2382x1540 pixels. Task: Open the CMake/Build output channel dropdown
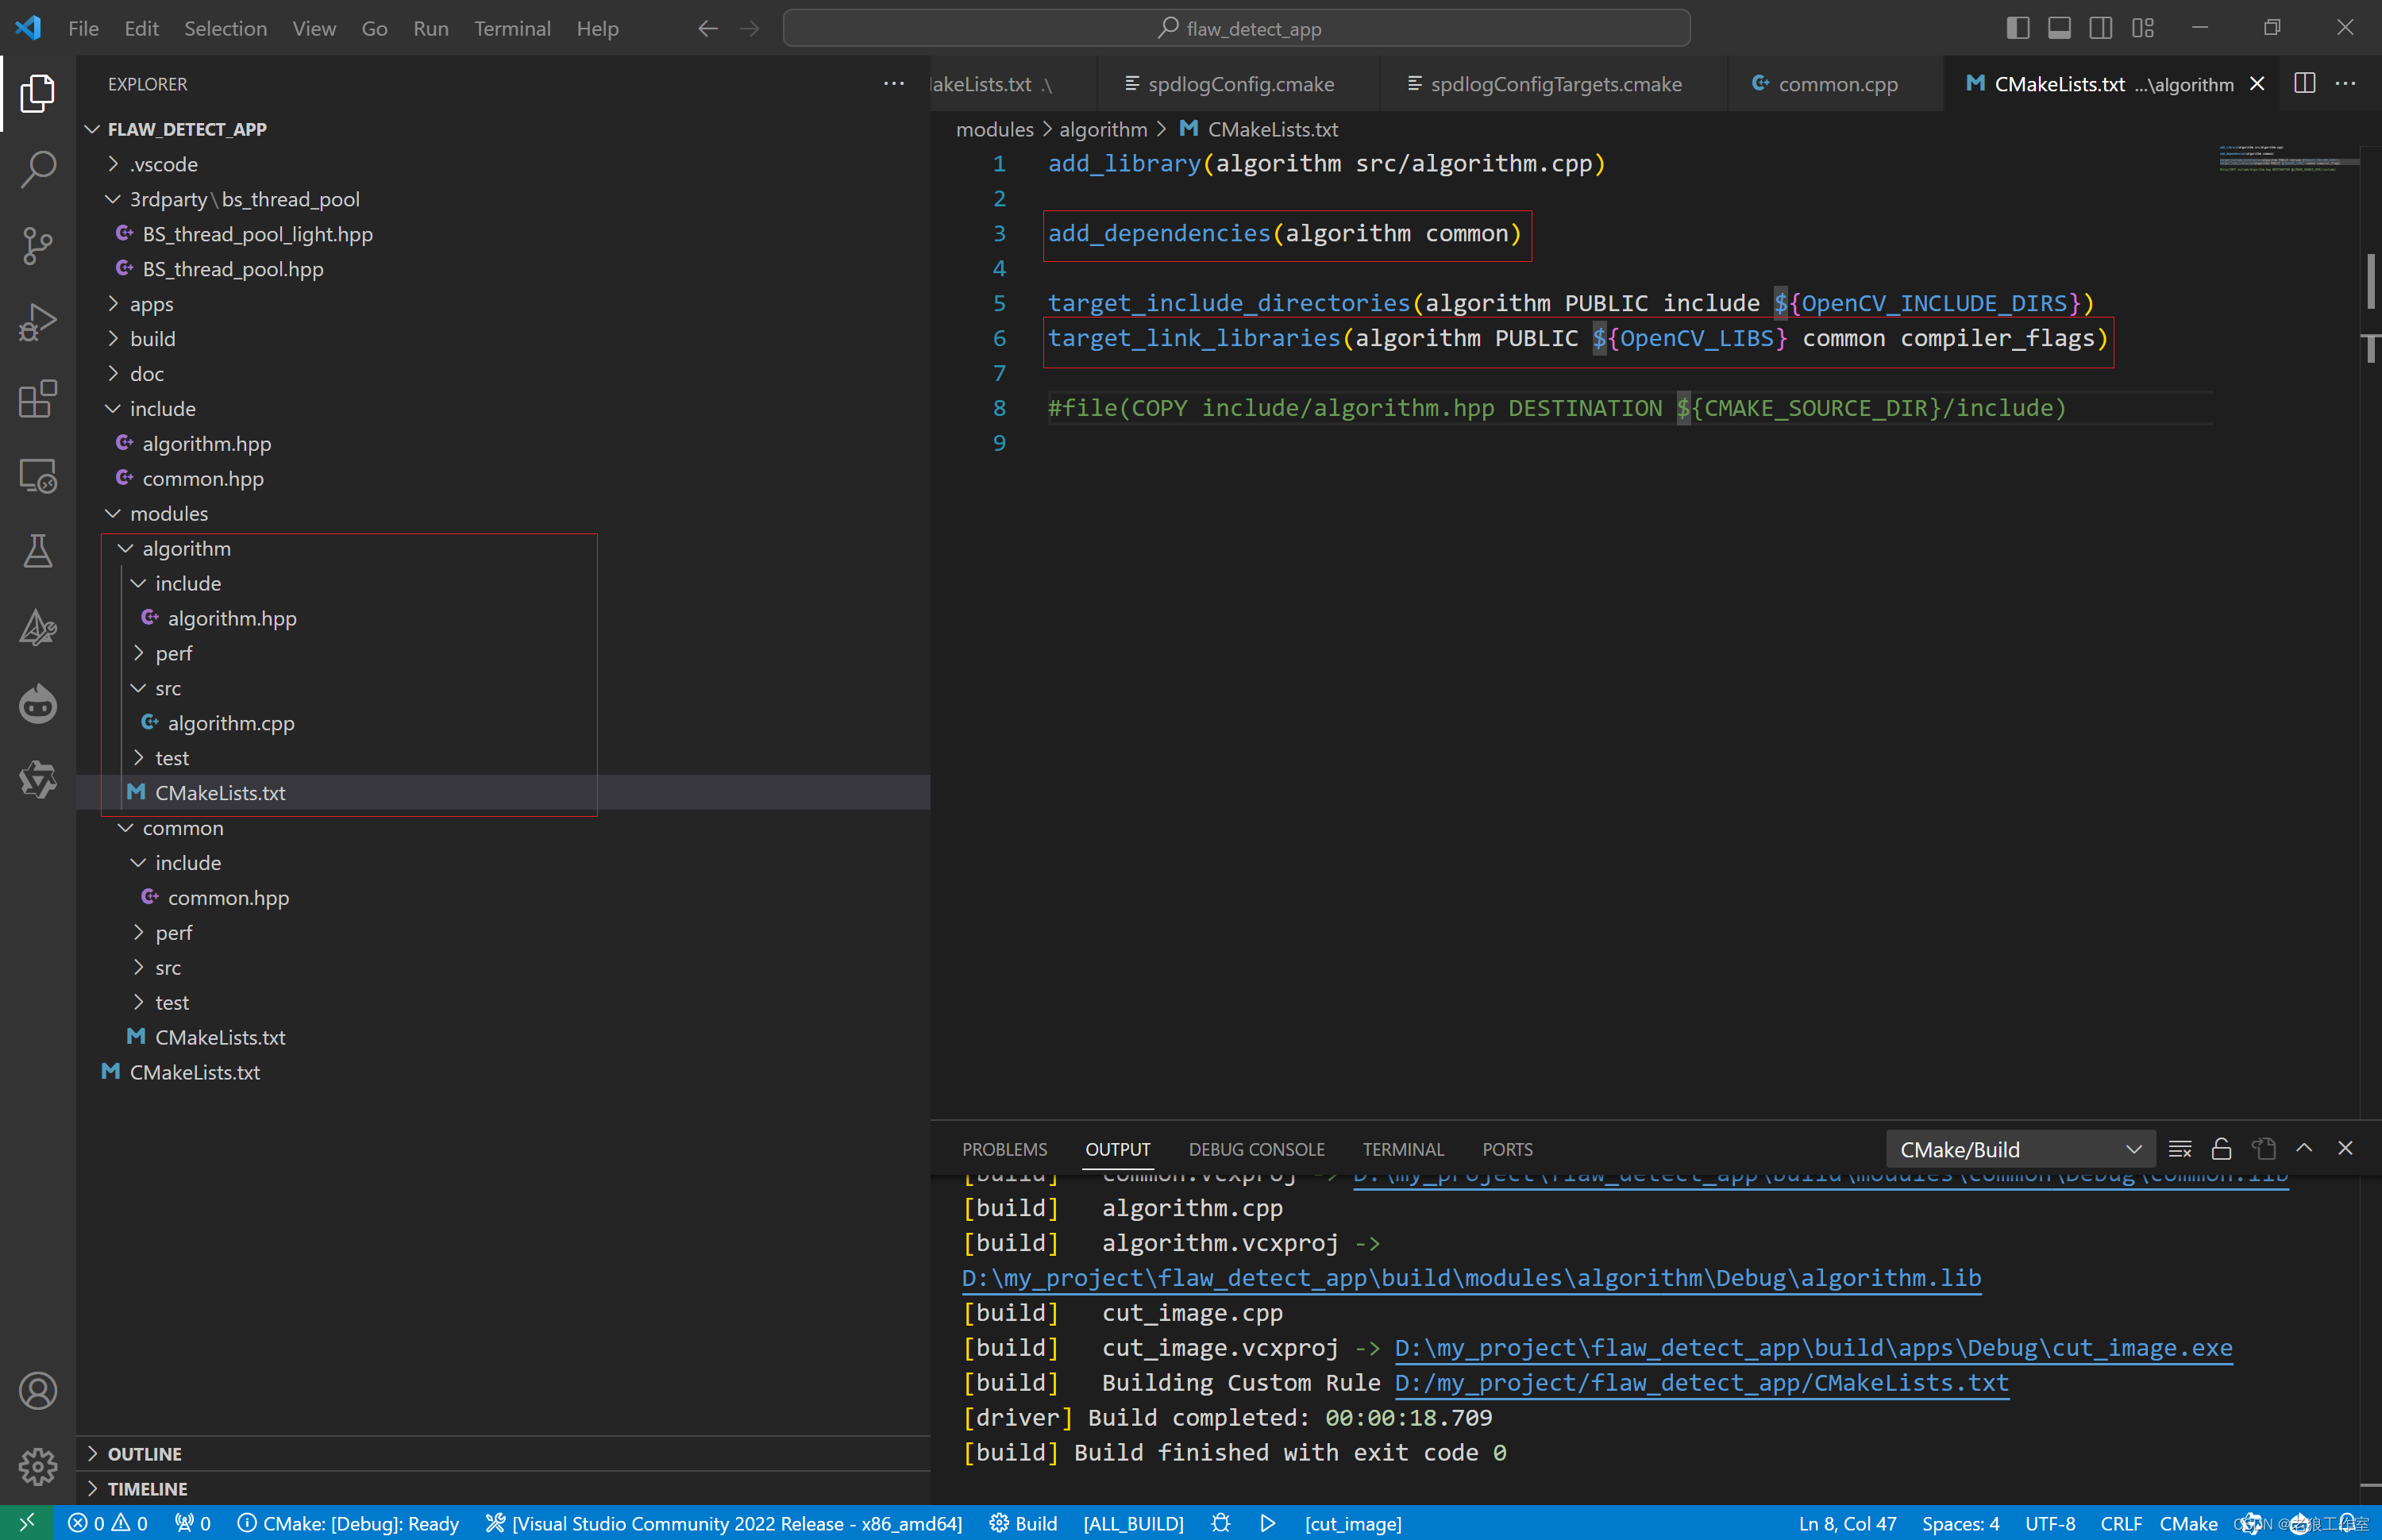[x=2018, y=1149]
